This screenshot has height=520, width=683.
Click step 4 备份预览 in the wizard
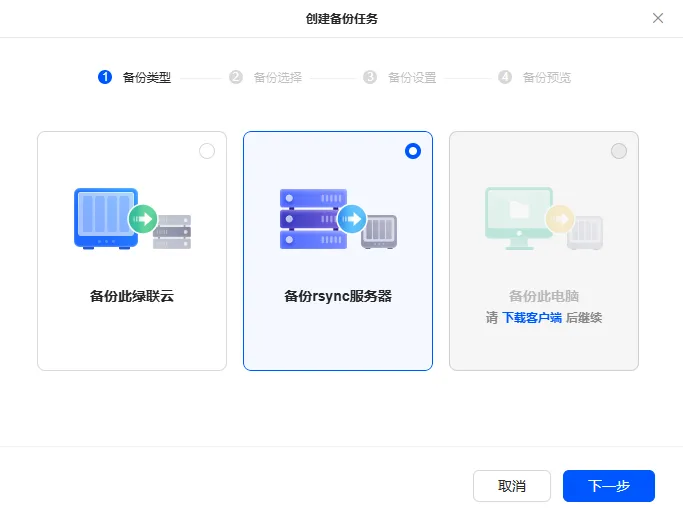pyautogui.click(x=534, y=77)
